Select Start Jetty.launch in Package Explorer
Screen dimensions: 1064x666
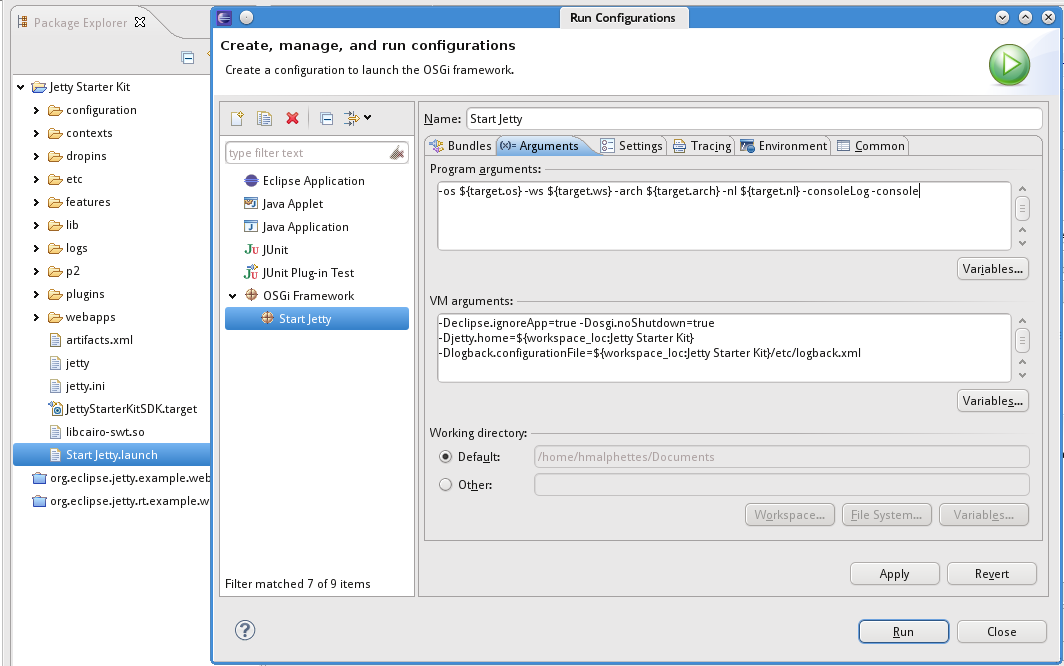pyautogui.click(x=112, y=455)
